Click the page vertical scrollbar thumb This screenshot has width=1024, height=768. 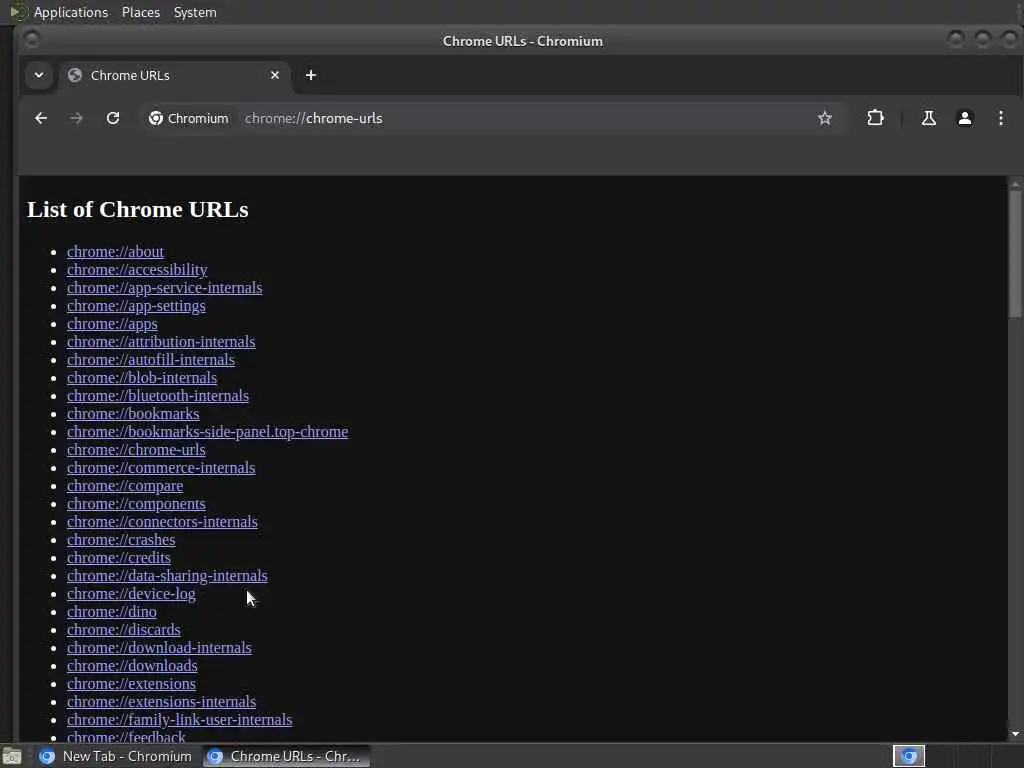point(1015,255)
